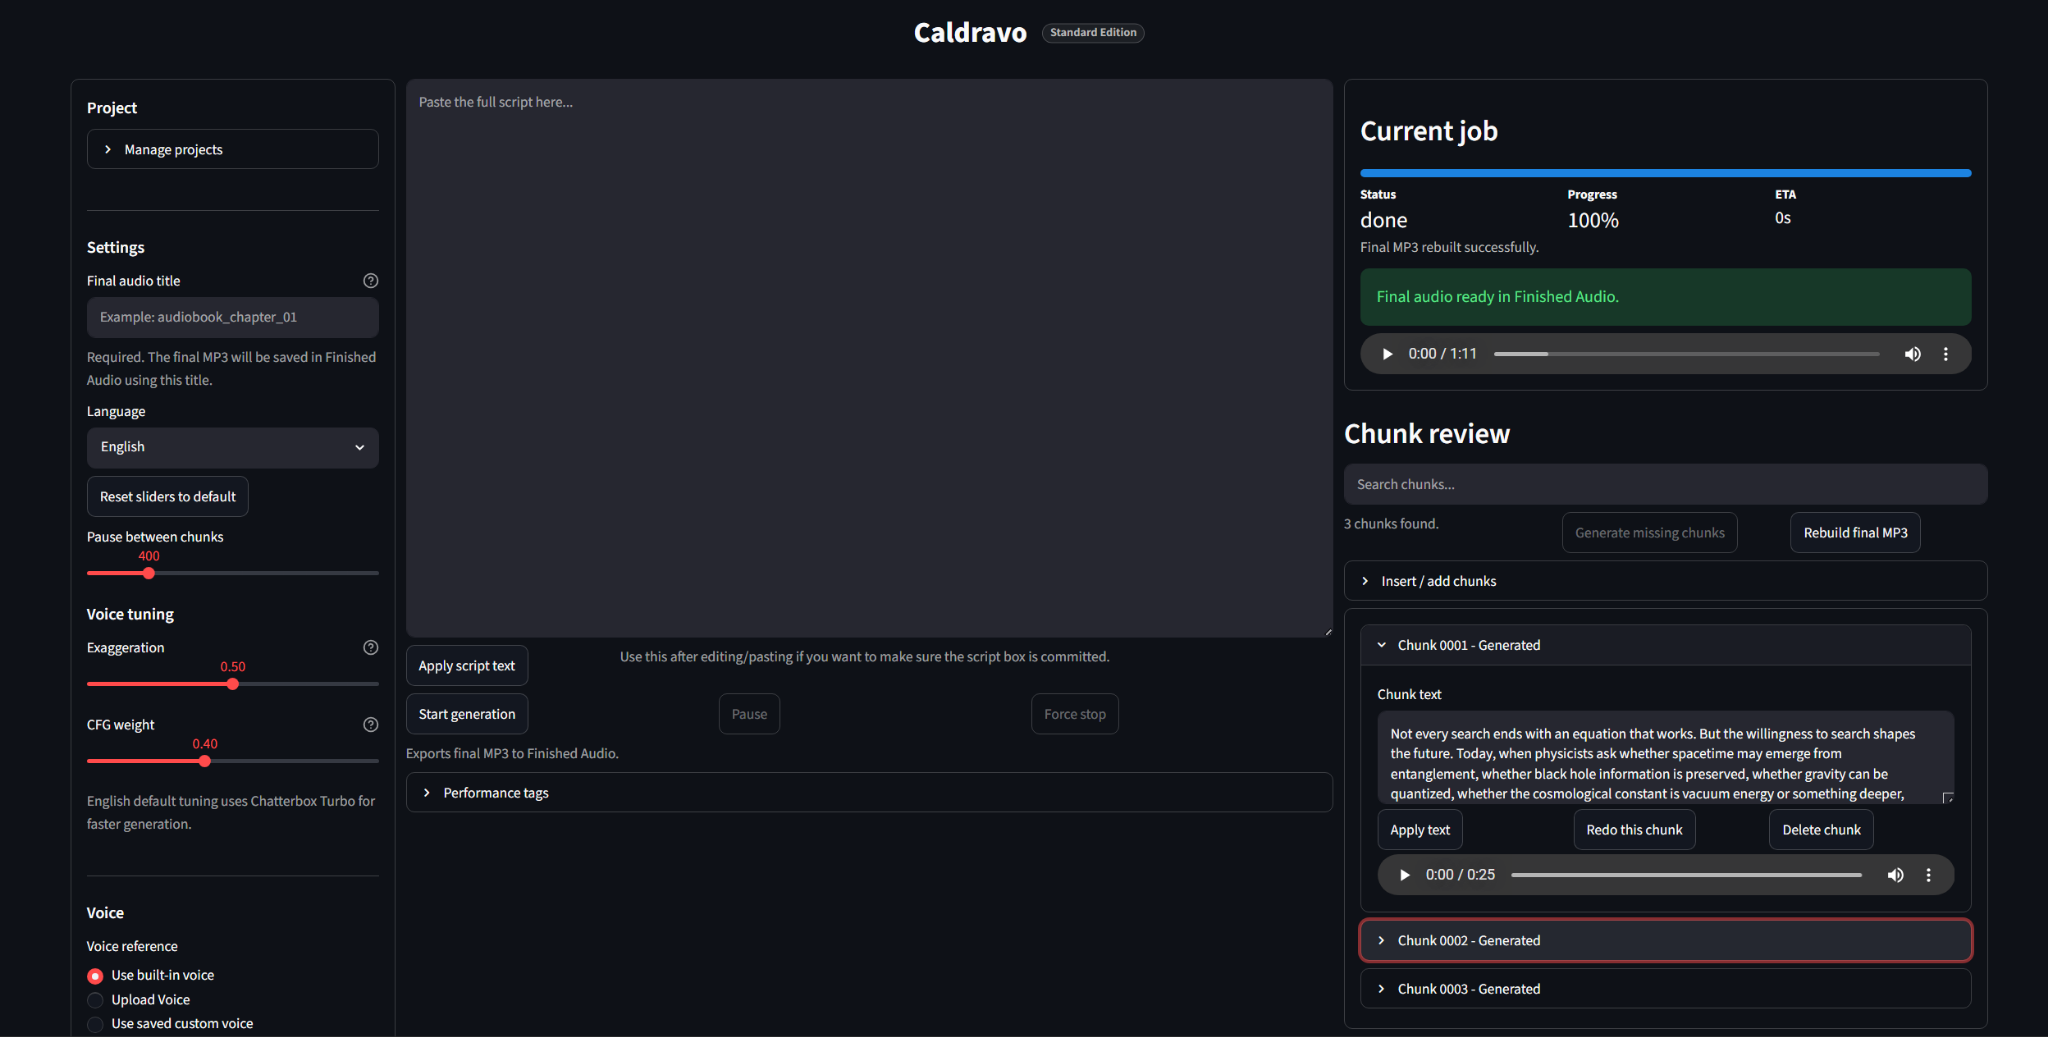
Task: Adjust the CFG weight slider handle
Action: pyautogui.click(x=205, y=761)
